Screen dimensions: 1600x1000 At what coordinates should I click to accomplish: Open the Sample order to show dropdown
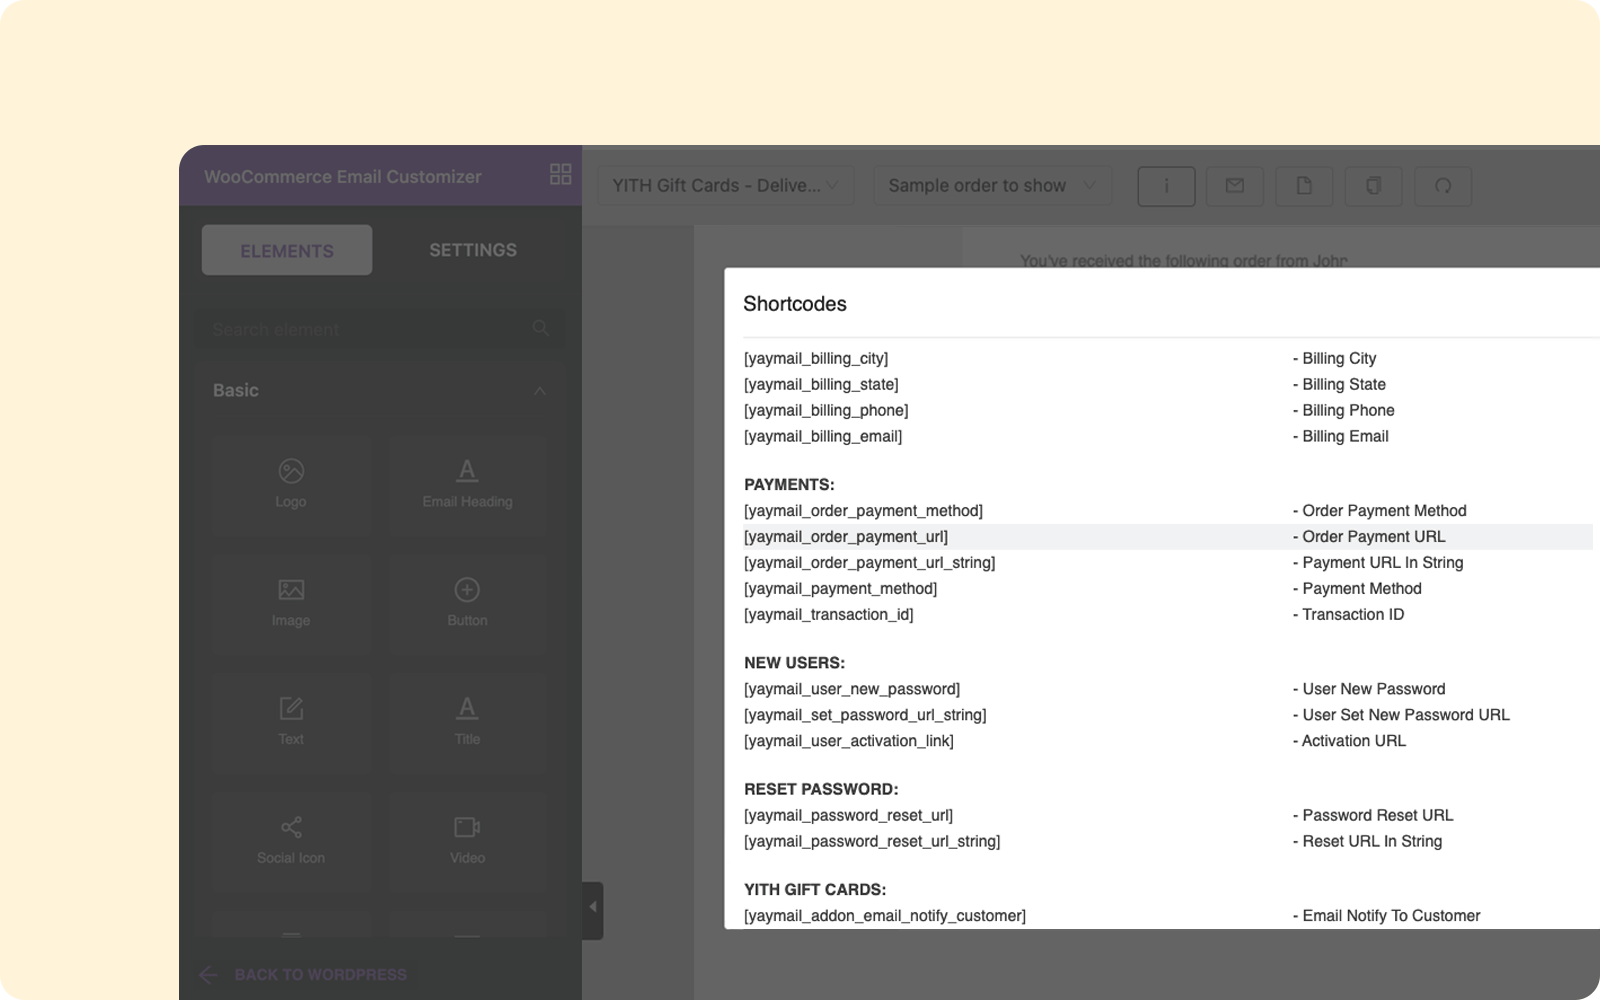(x=993, y=186)
